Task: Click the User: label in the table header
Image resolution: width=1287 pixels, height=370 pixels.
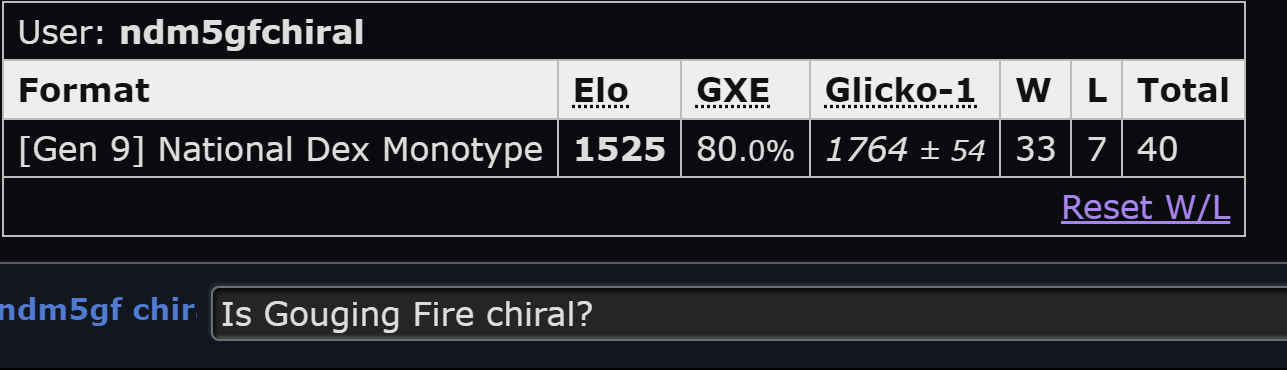Action: 62,33
